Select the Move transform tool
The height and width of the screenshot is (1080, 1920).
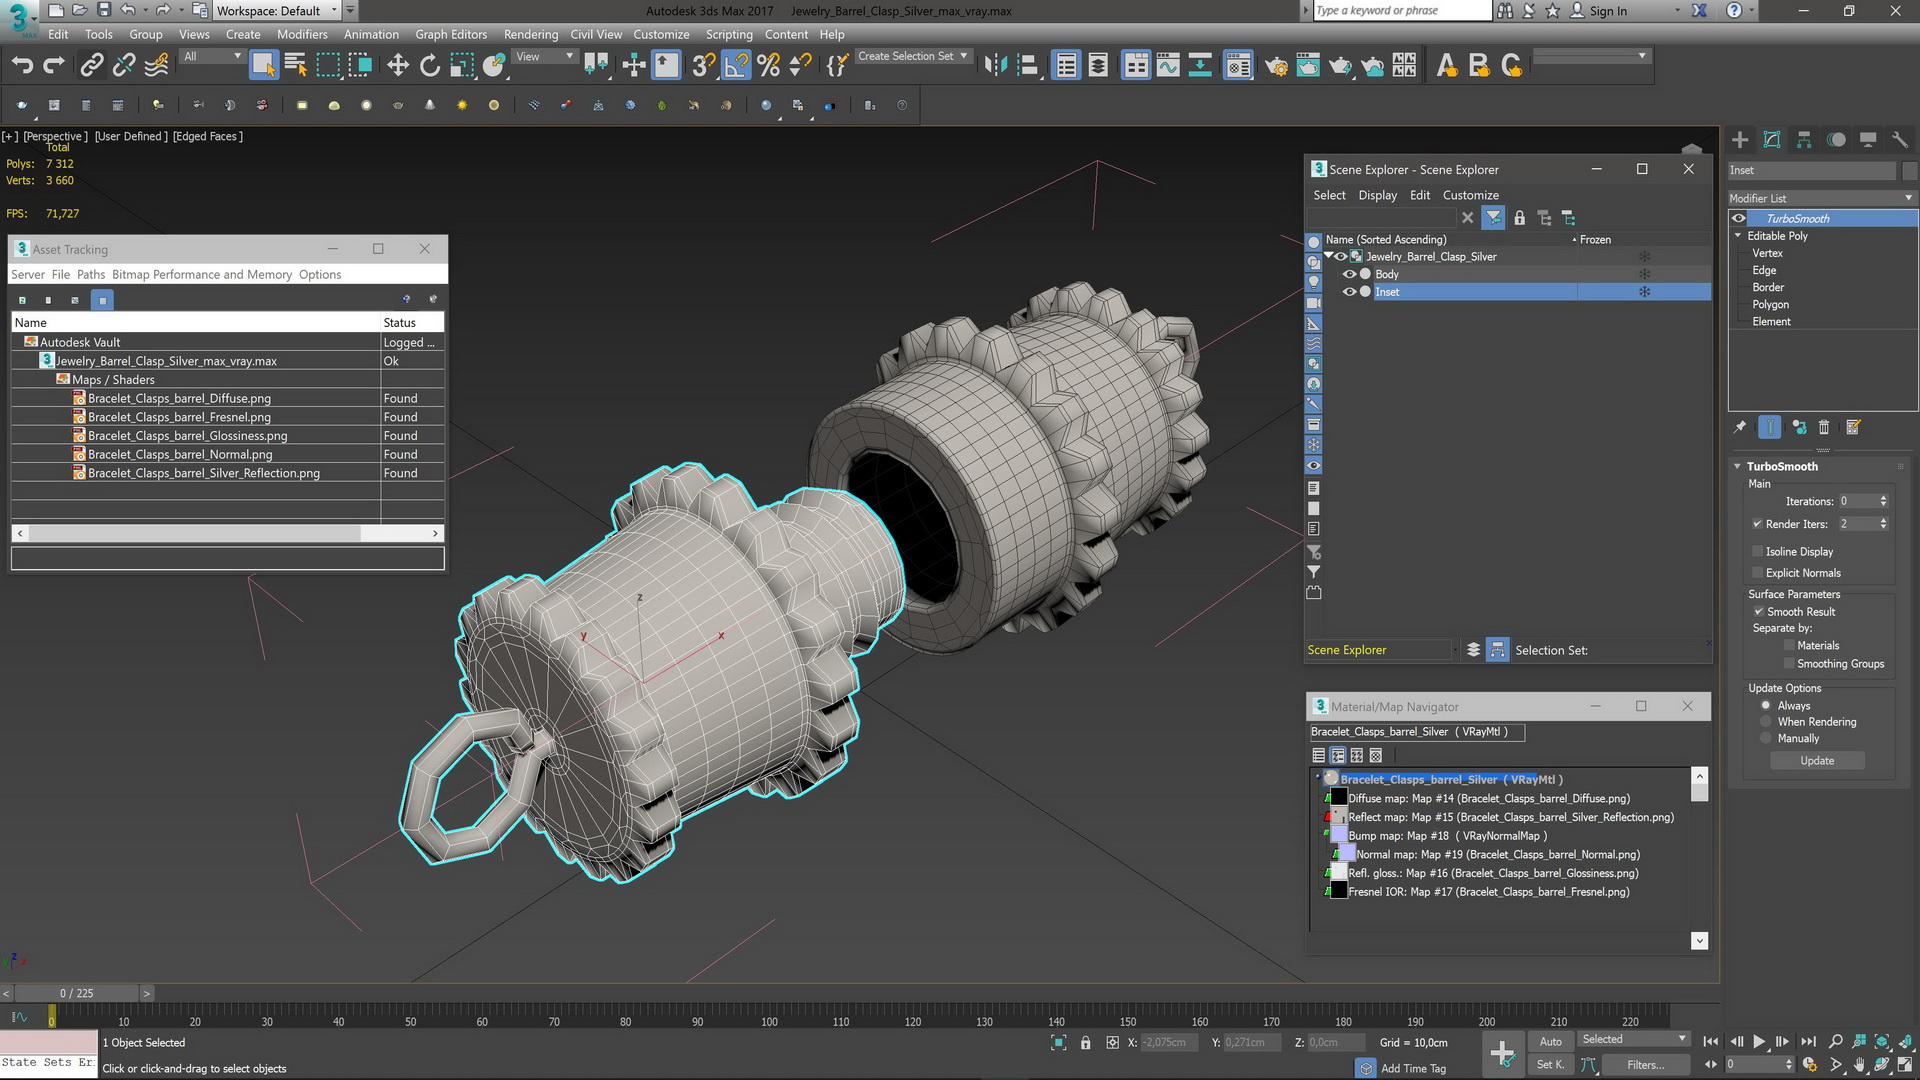pyautogui.click(x=398, y=66)
